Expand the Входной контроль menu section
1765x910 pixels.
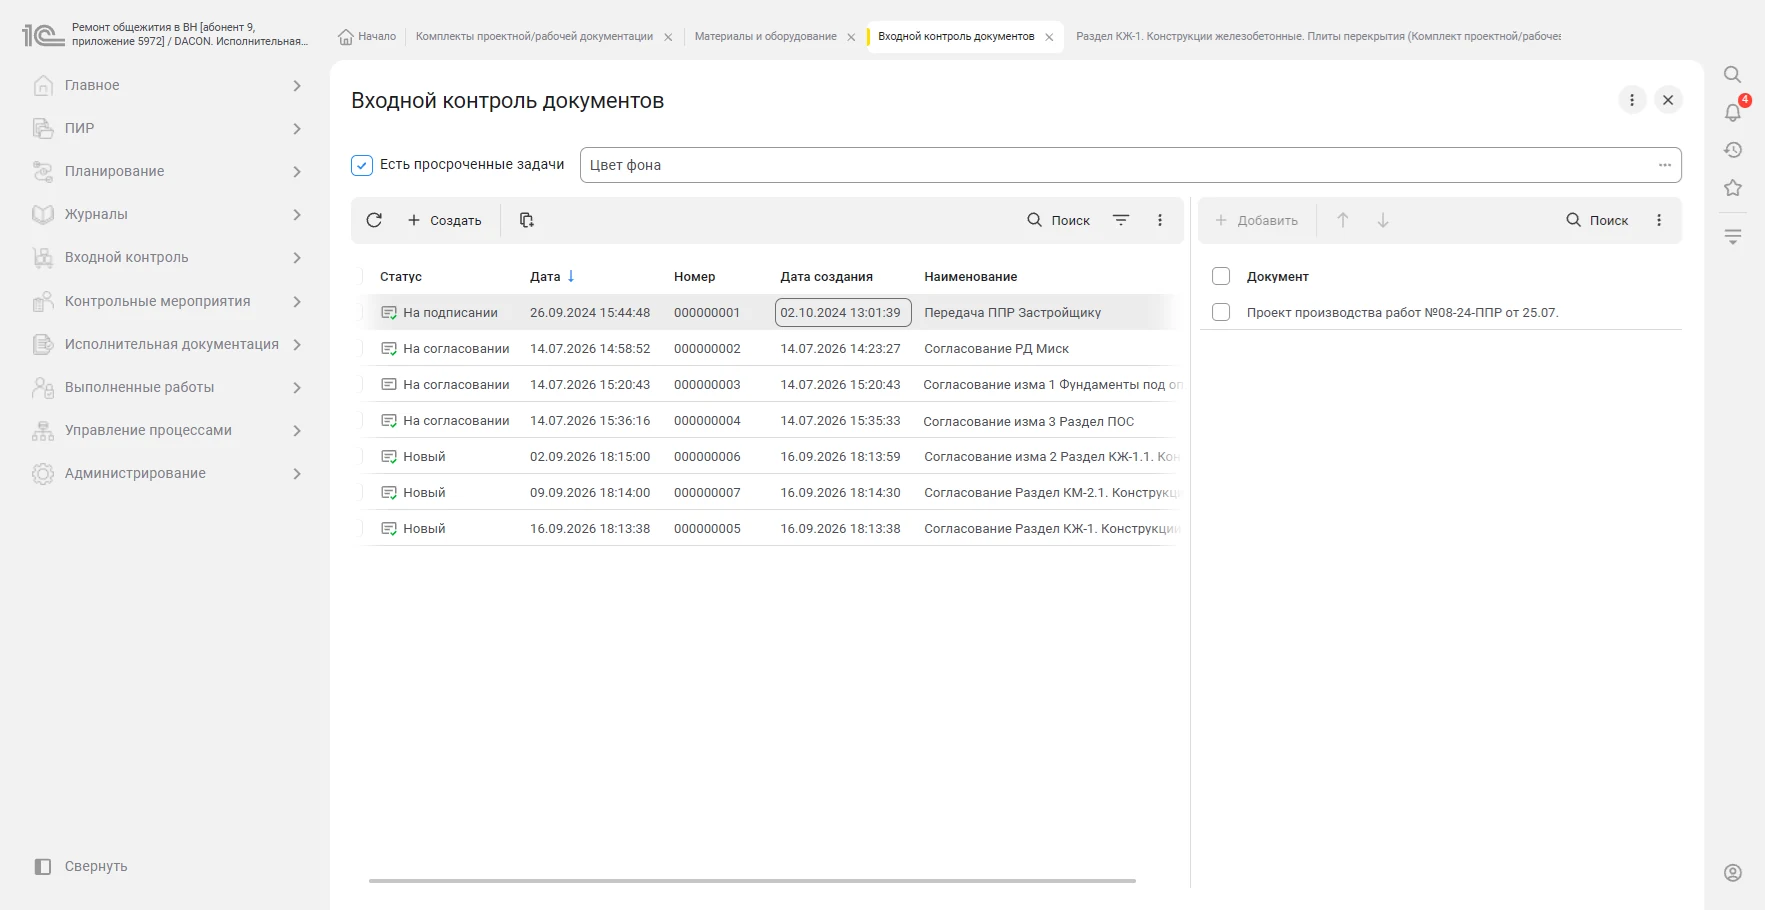coord(168,258)
